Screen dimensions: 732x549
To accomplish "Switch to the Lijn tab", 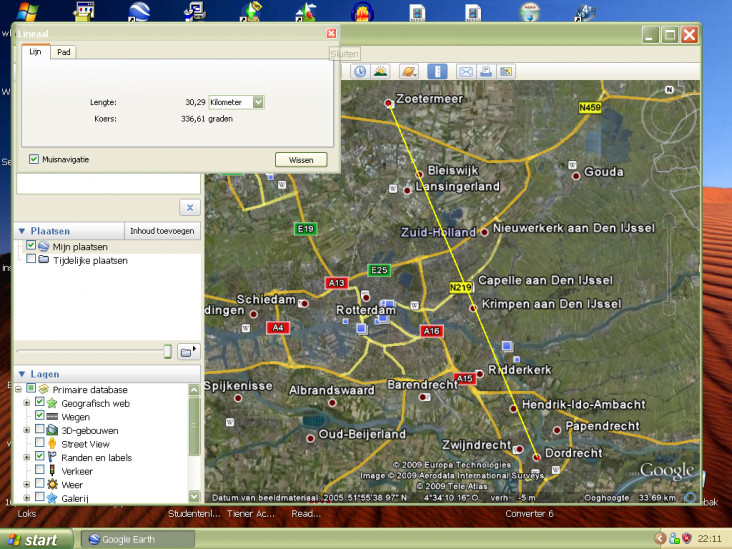I will coord(35,51).
